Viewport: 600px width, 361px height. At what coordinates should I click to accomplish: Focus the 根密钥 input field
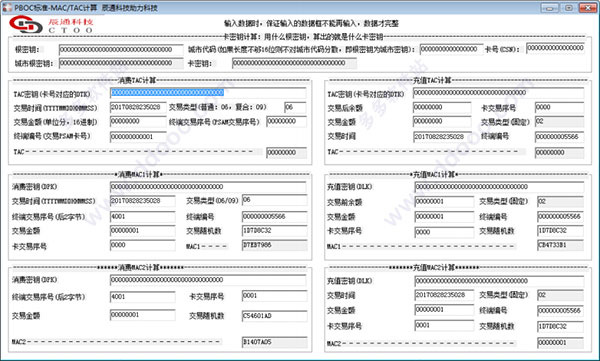click(x=121, y=50)
